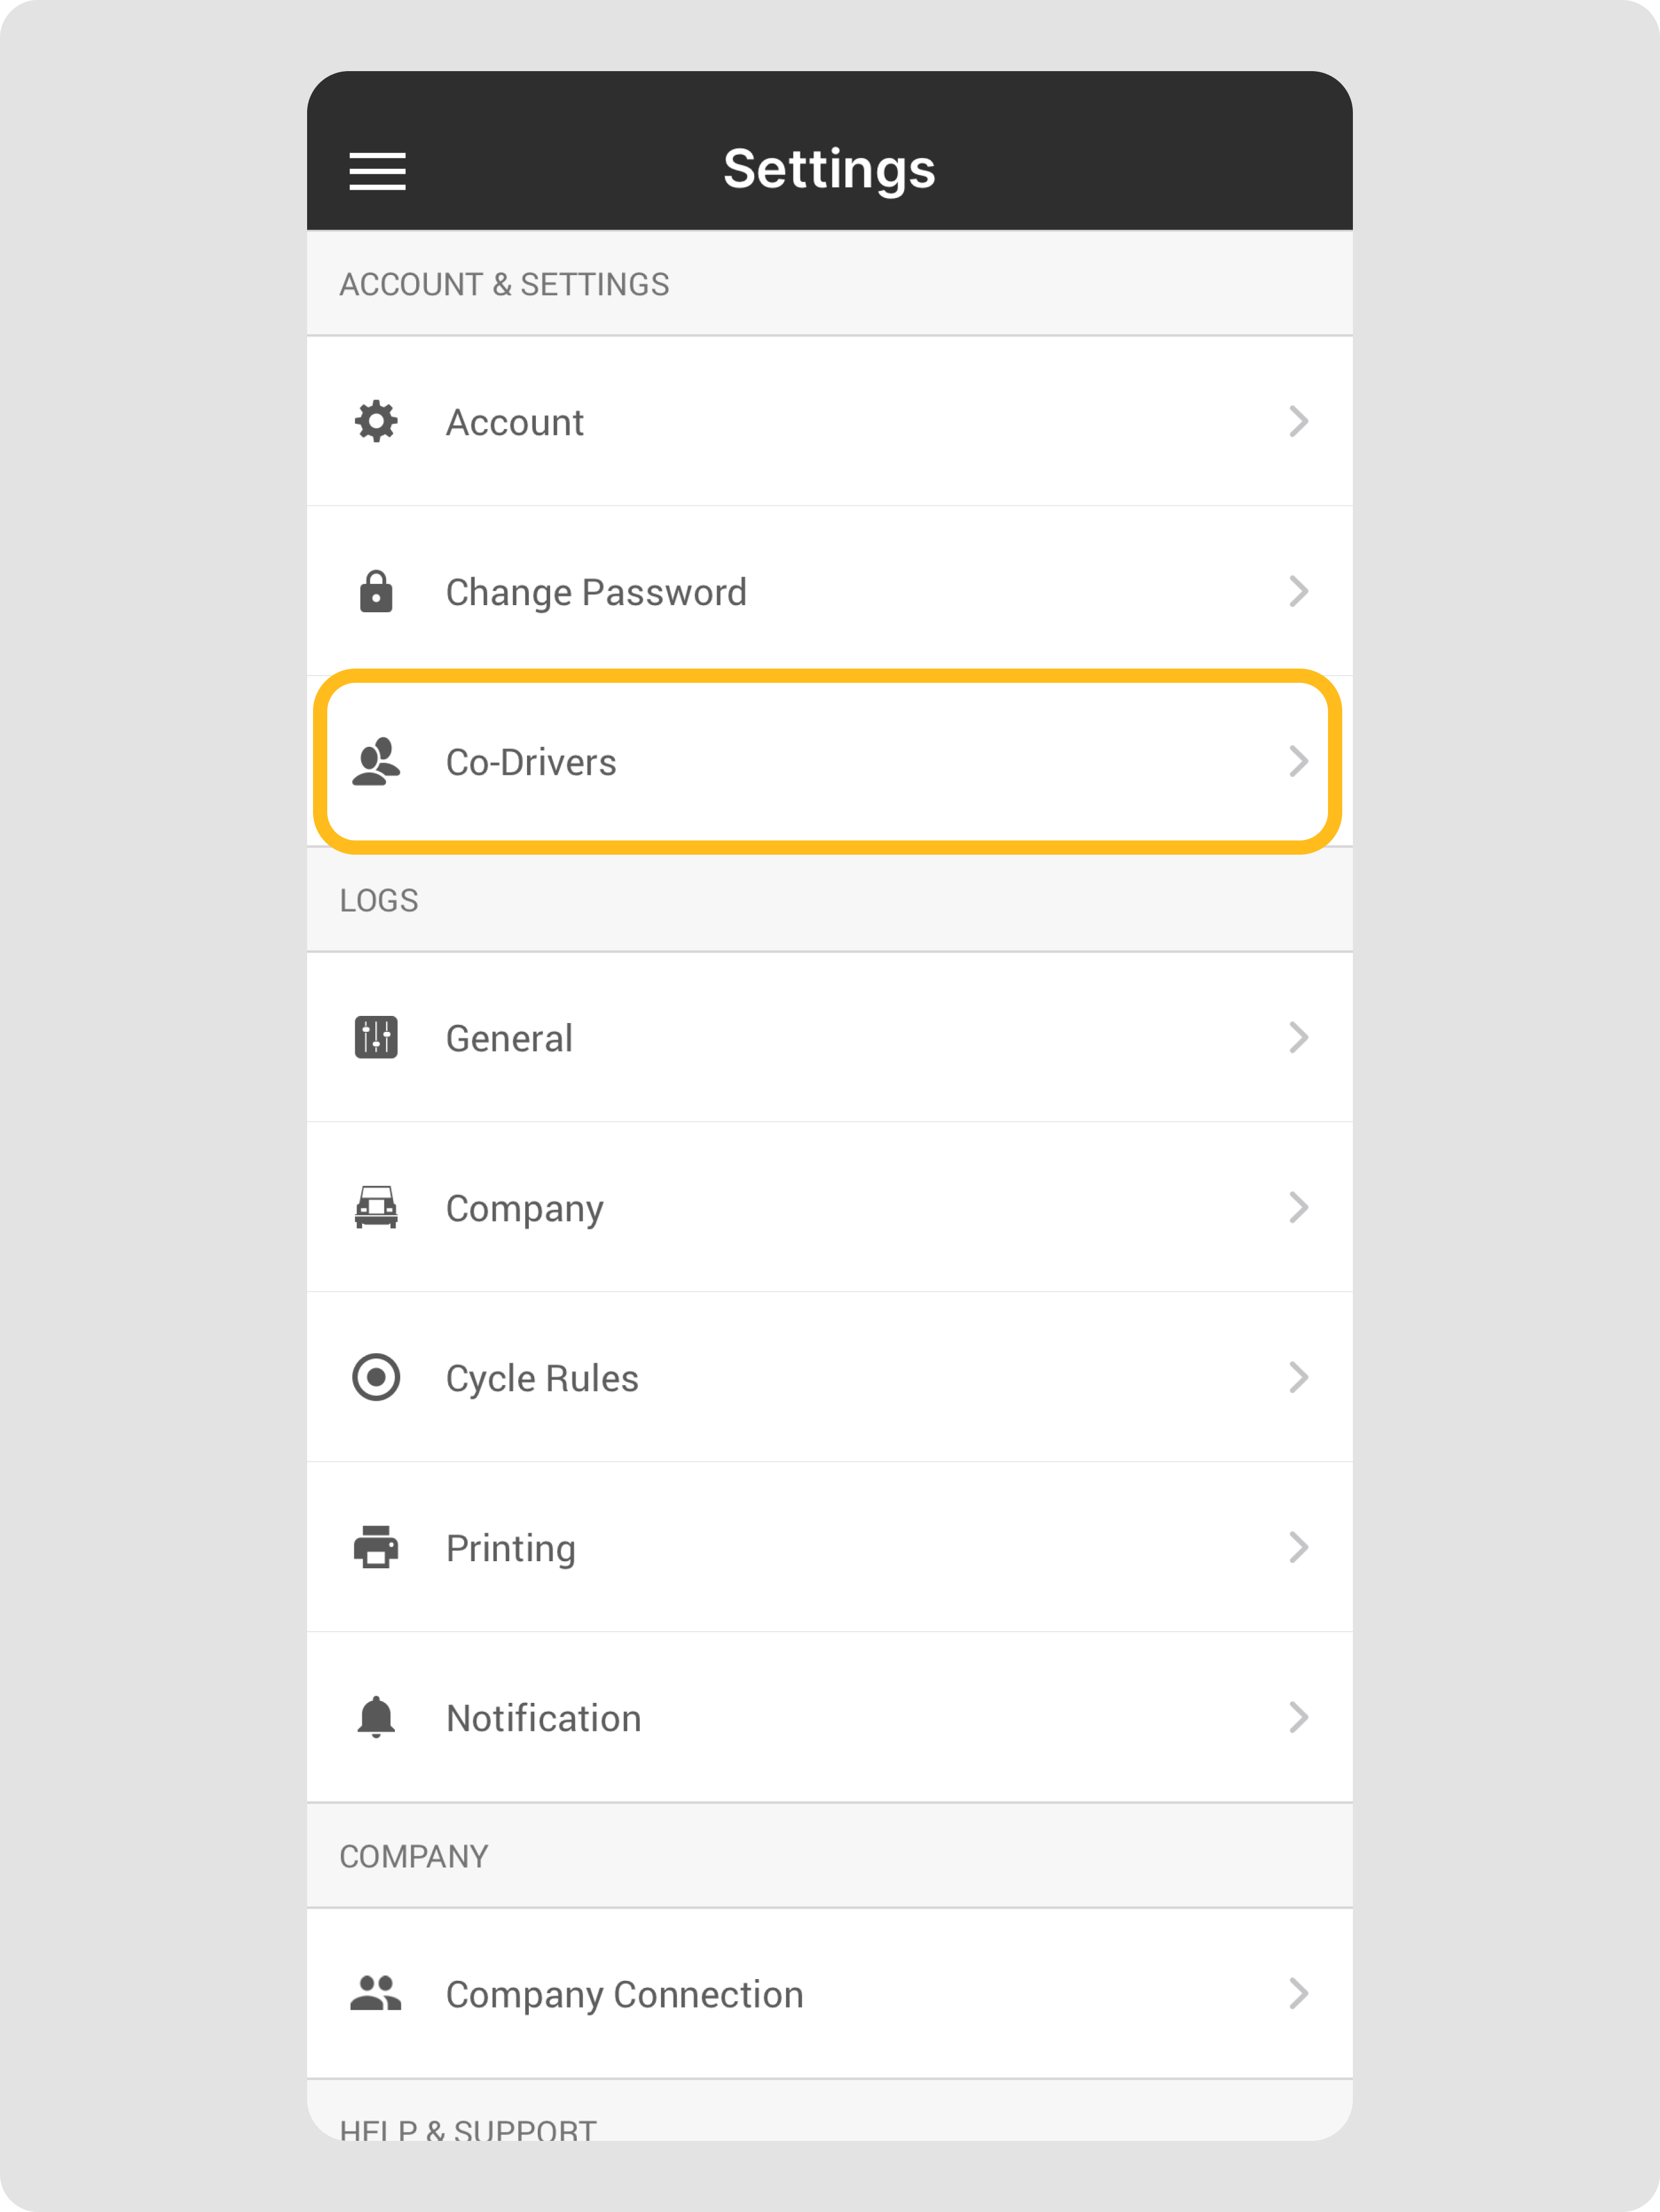Screen dimensions: 1660x2212
Task: Tap the Change Password lock icon
Action: tap(376, 592)
